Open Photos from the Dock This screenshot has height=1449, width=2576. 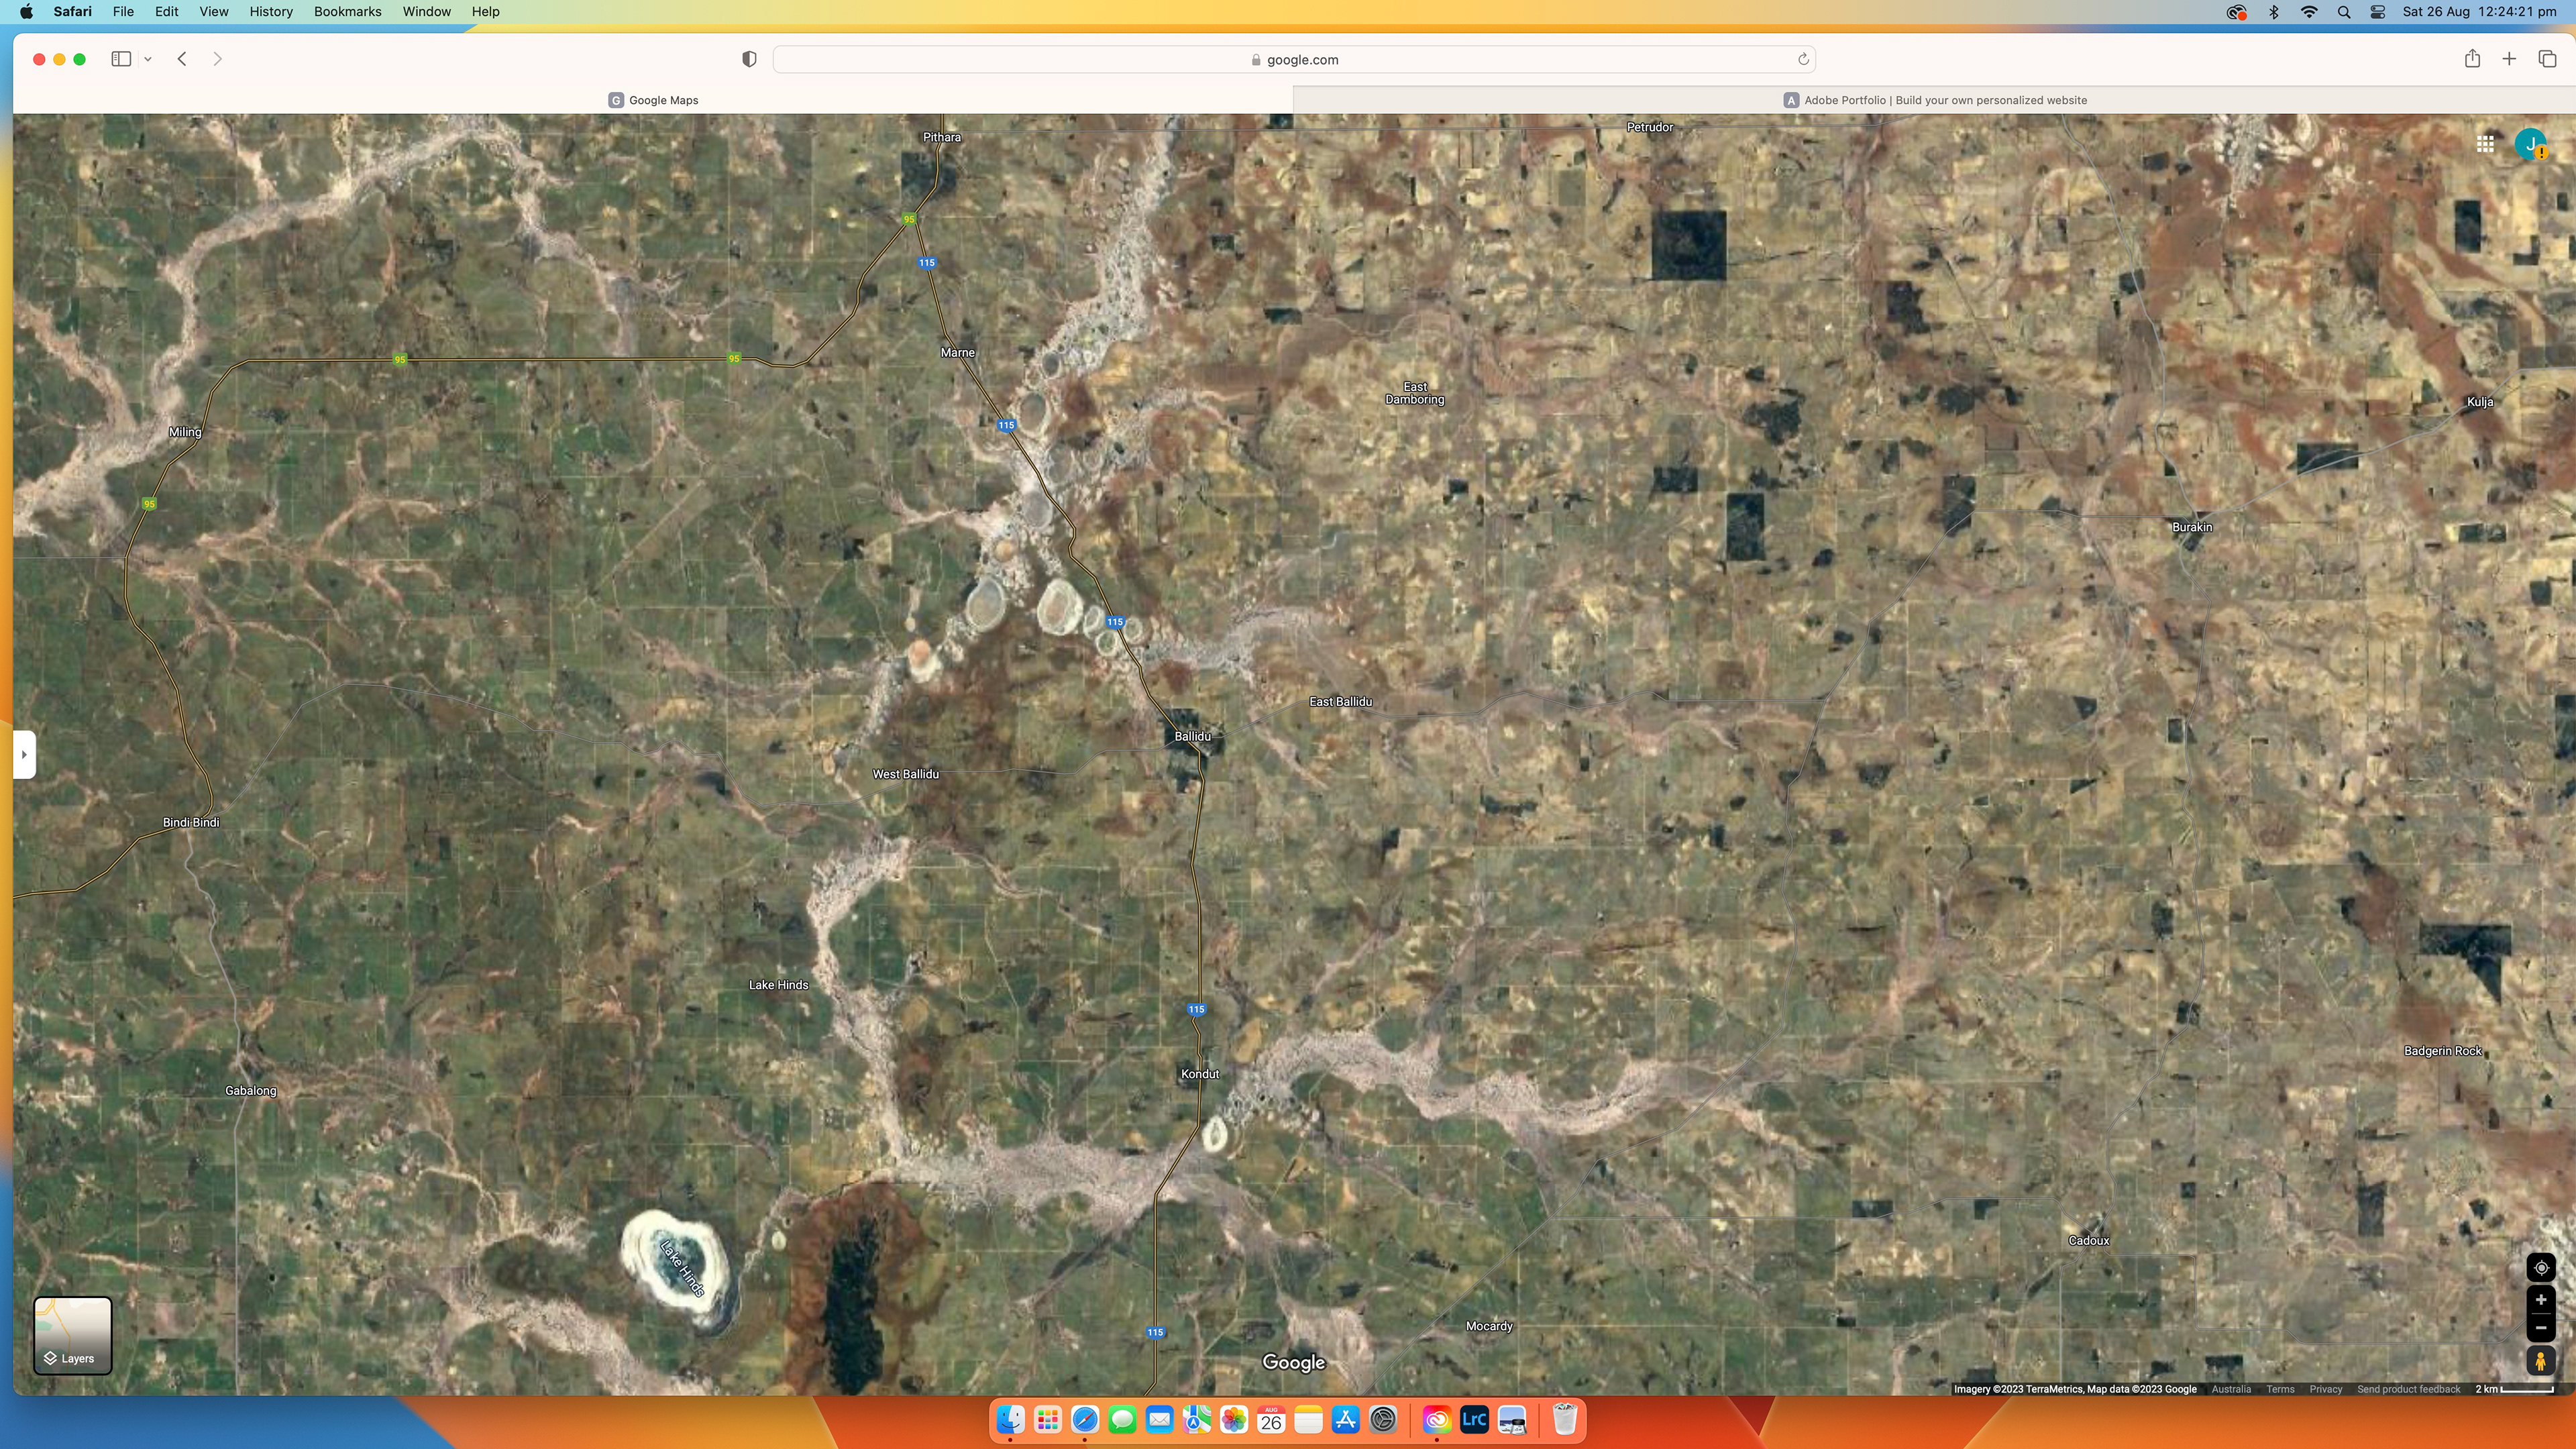[x=1234, y=1420]
